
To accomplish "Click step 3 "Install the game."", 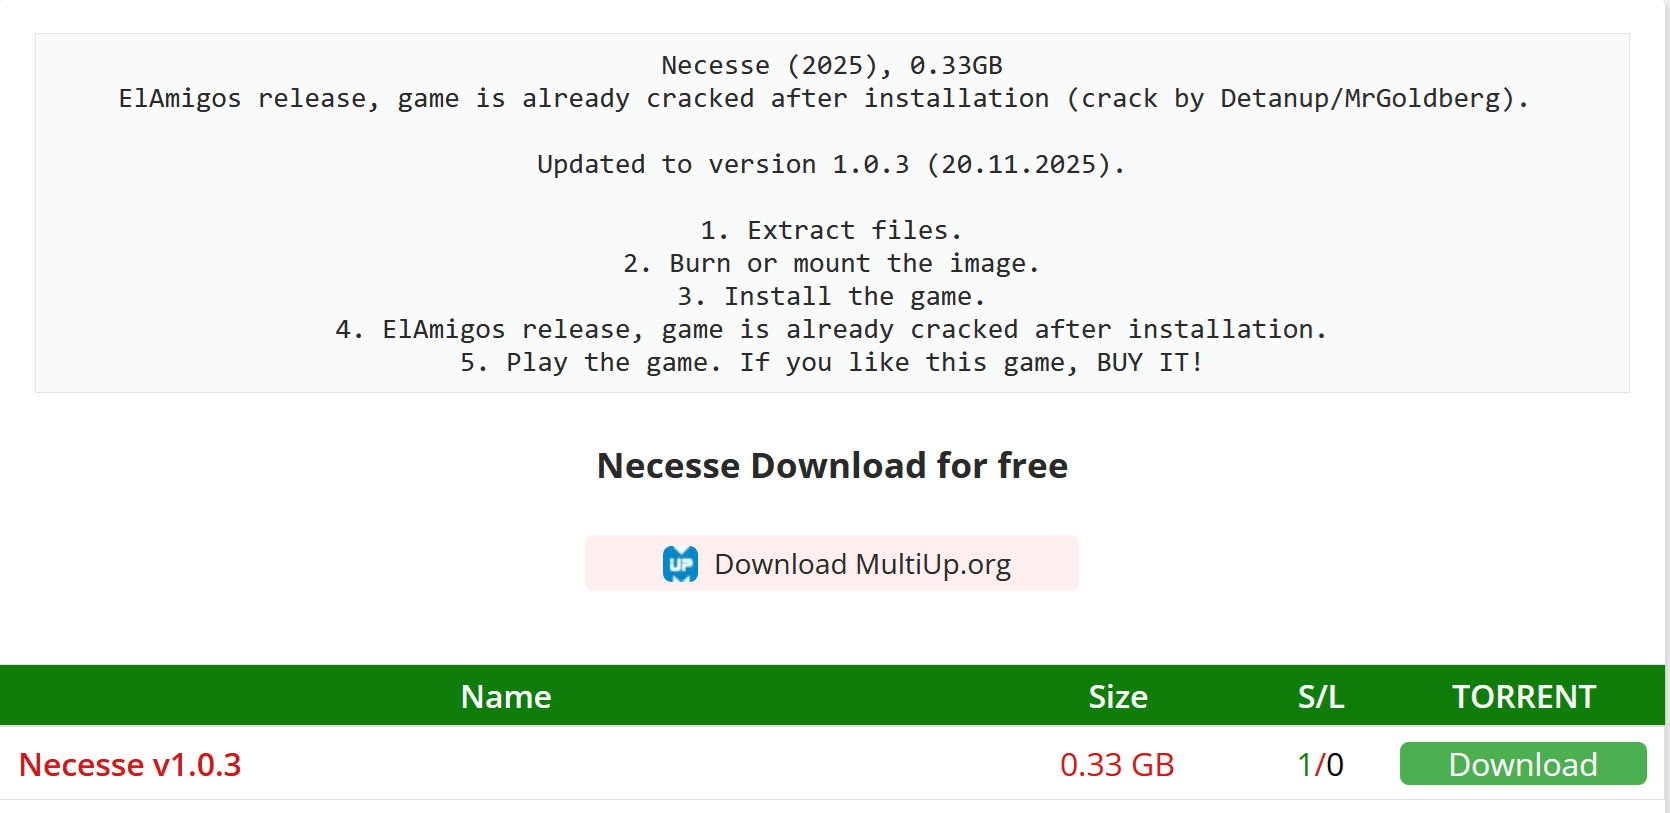I will pos(831,296).
